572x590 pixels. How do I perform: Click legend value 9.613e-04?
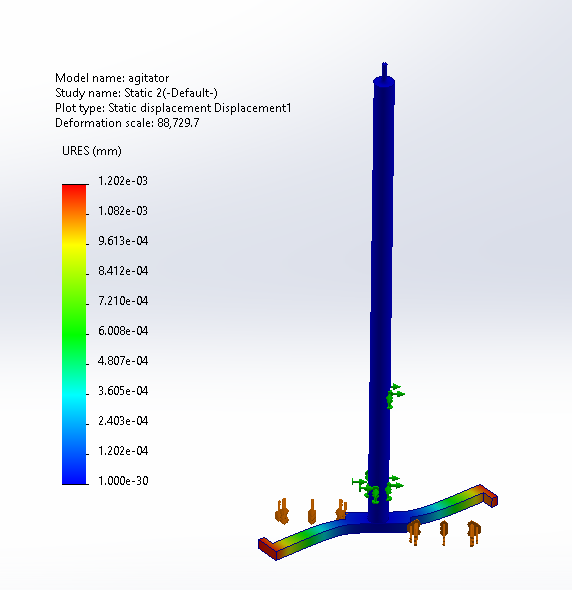(x=123, y=241)
